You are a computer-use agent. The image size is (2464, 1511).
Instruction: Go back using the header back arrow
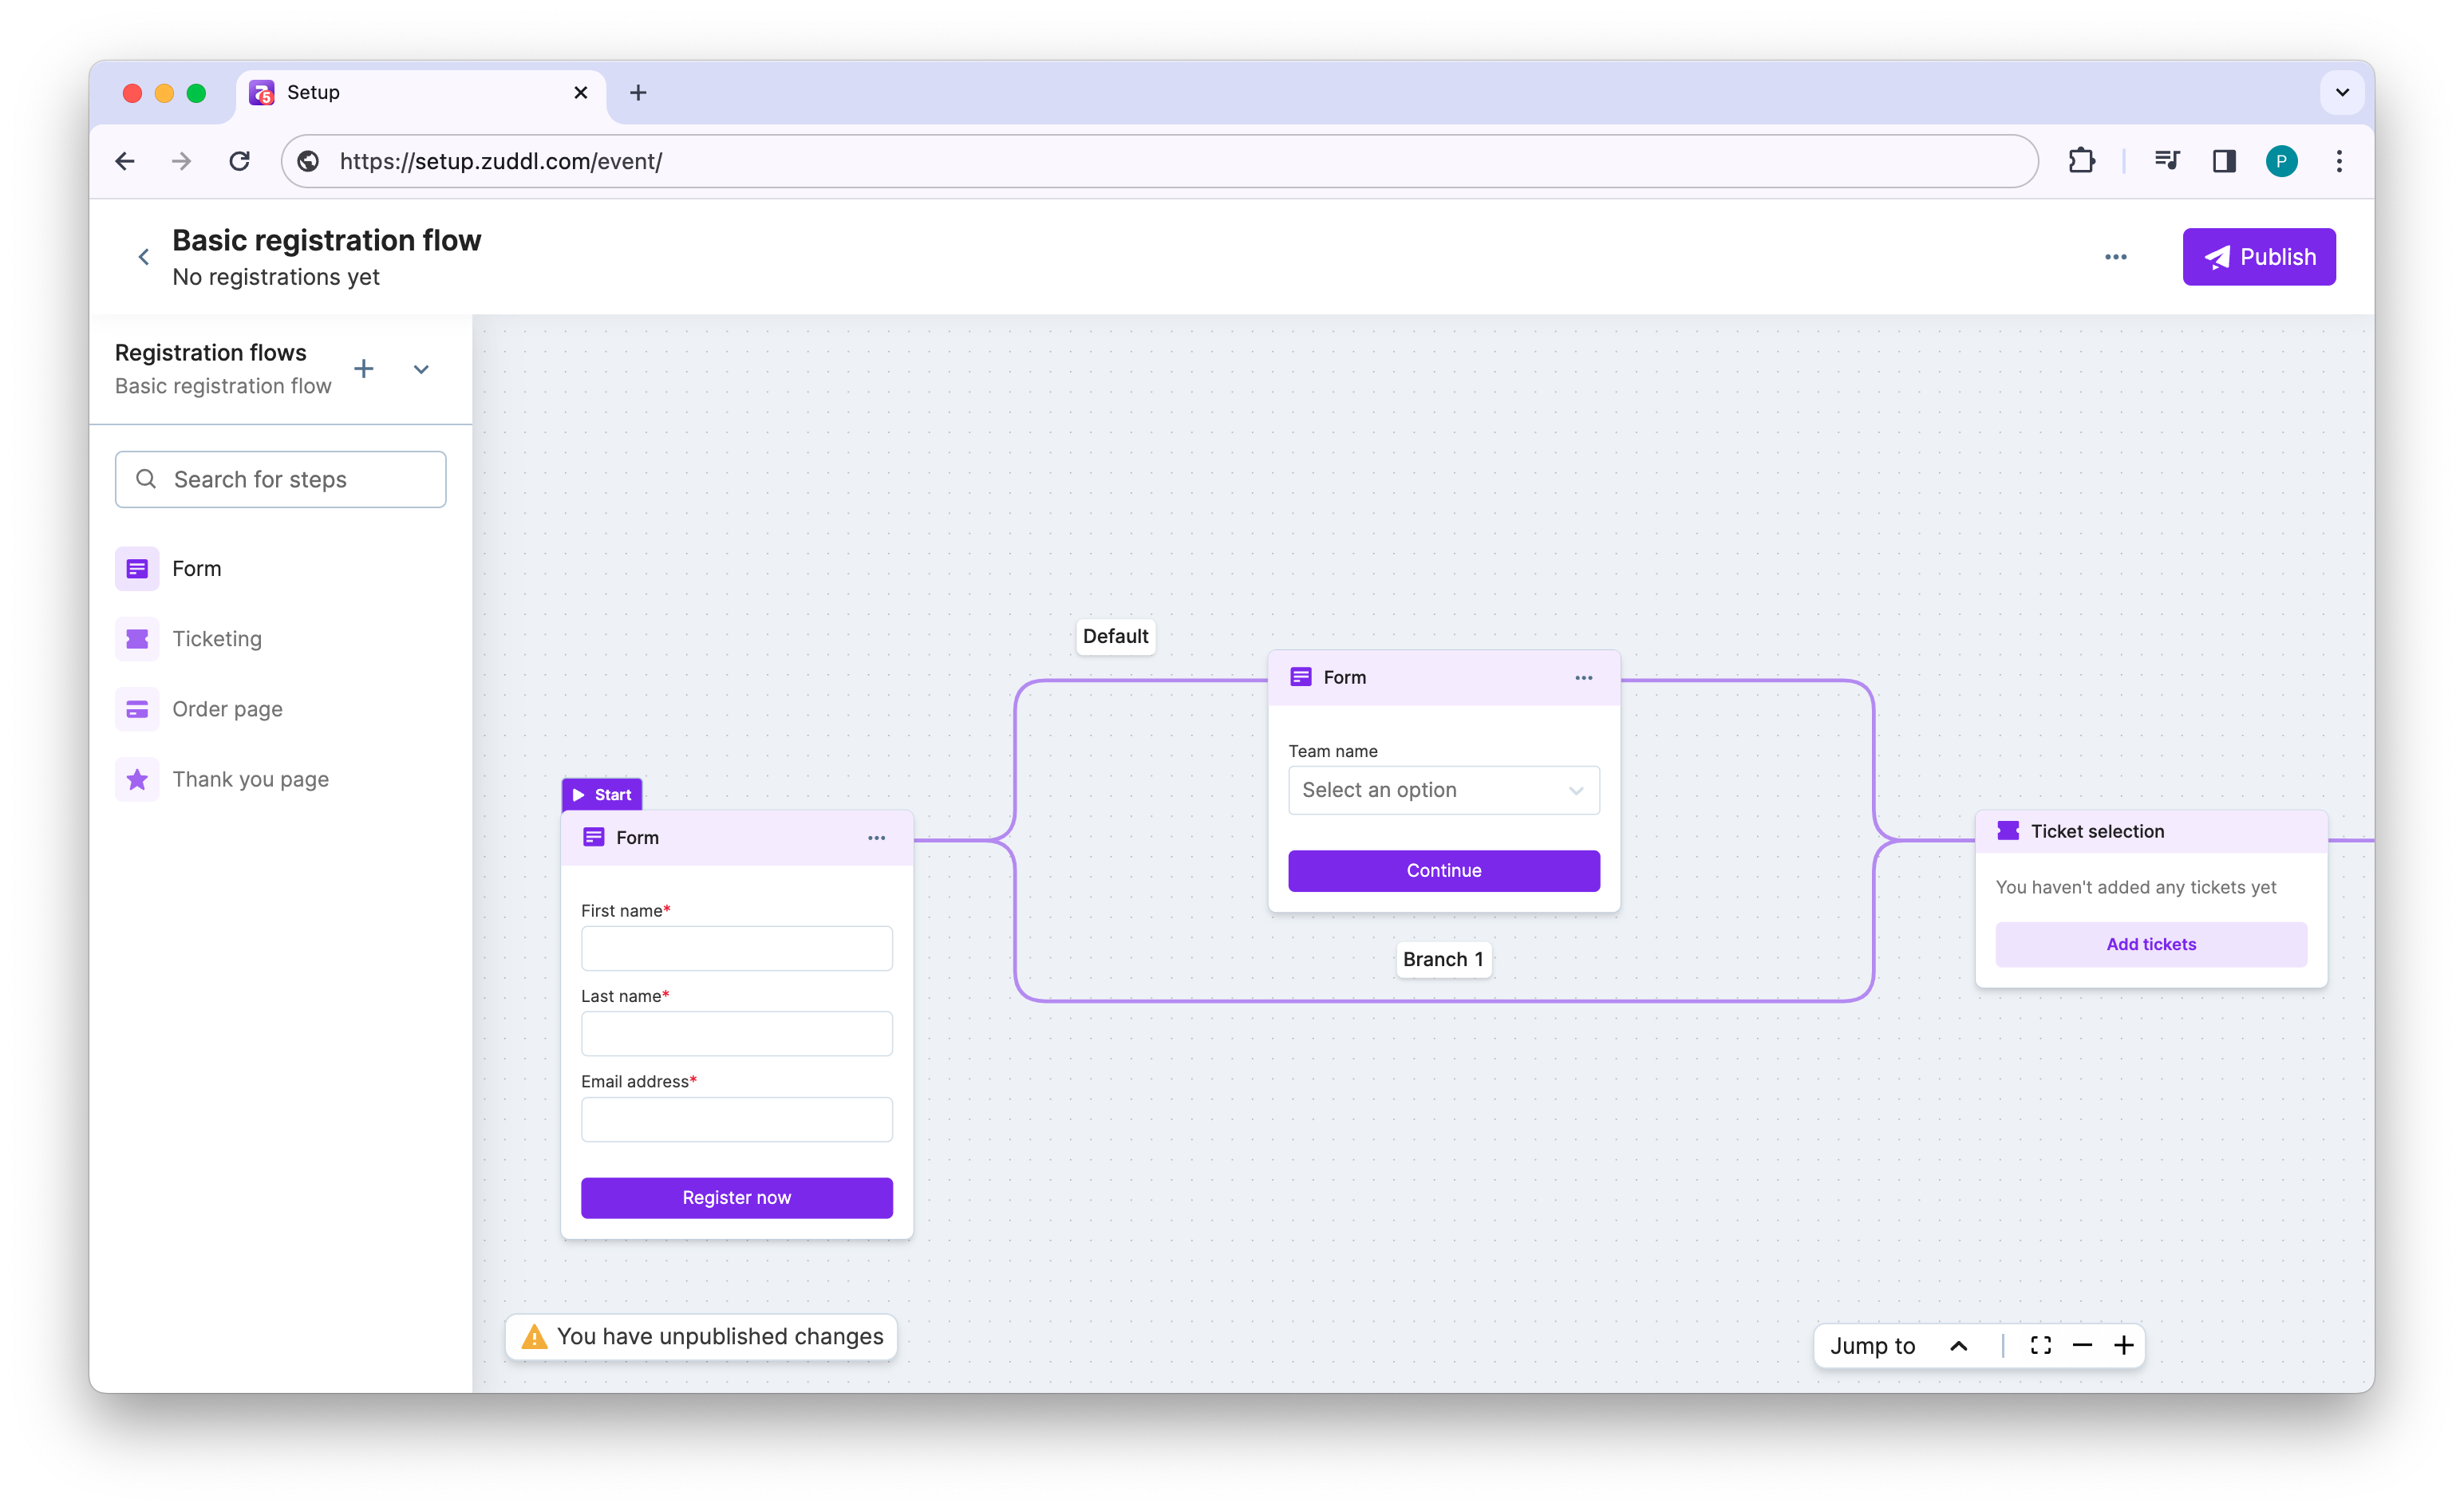pos(144,257)
